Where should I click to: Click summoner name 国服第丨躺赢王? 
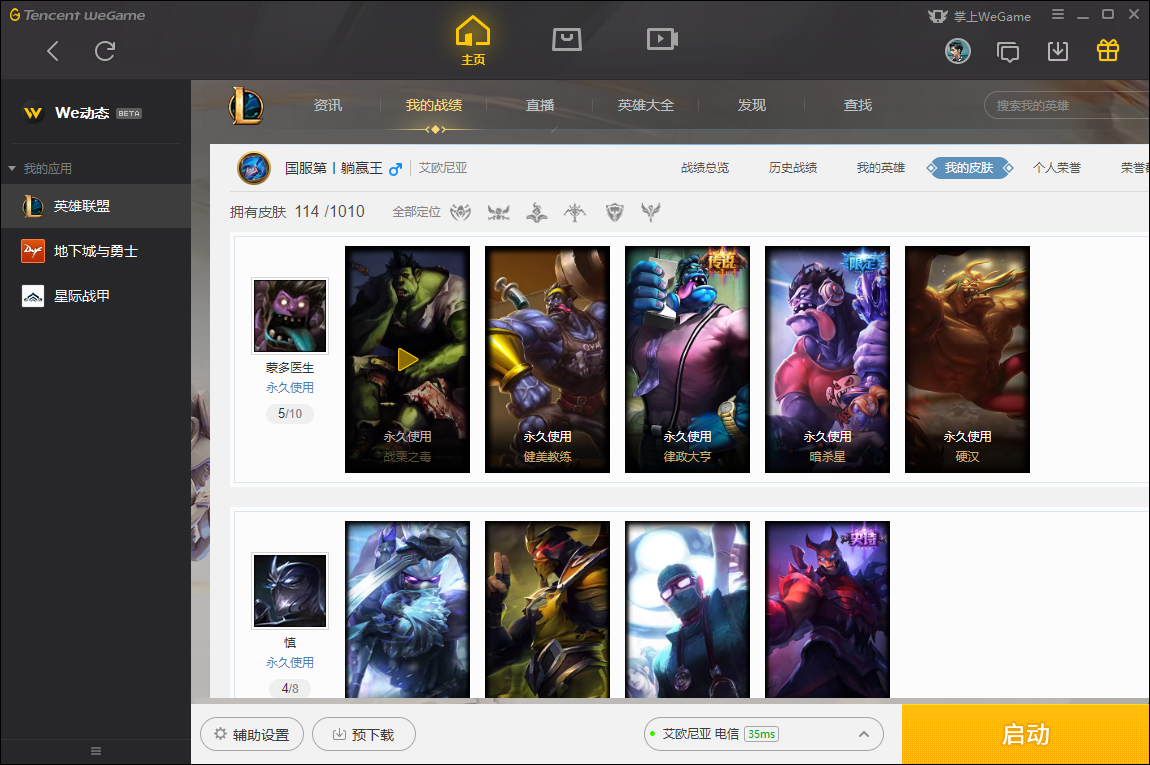click(x=334, y=168)
